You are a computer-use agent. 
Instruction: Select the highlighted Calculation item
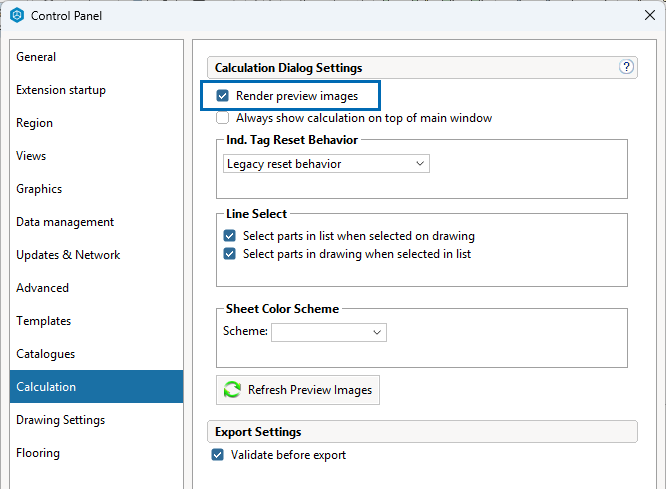pos(97,387)
